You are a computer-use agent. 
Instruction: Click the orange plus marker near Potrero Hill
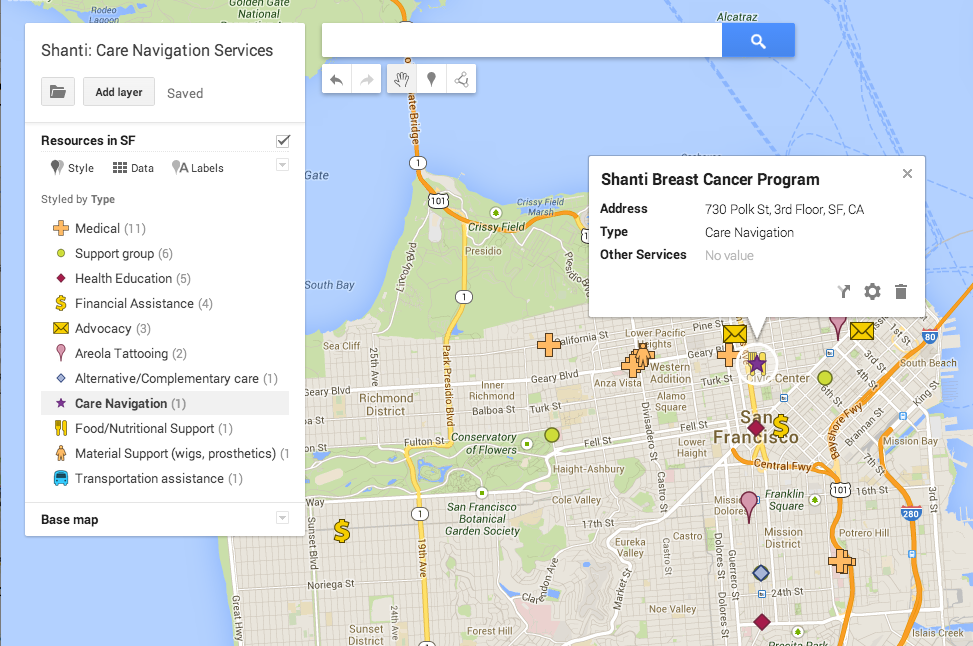tap(841, 561)
